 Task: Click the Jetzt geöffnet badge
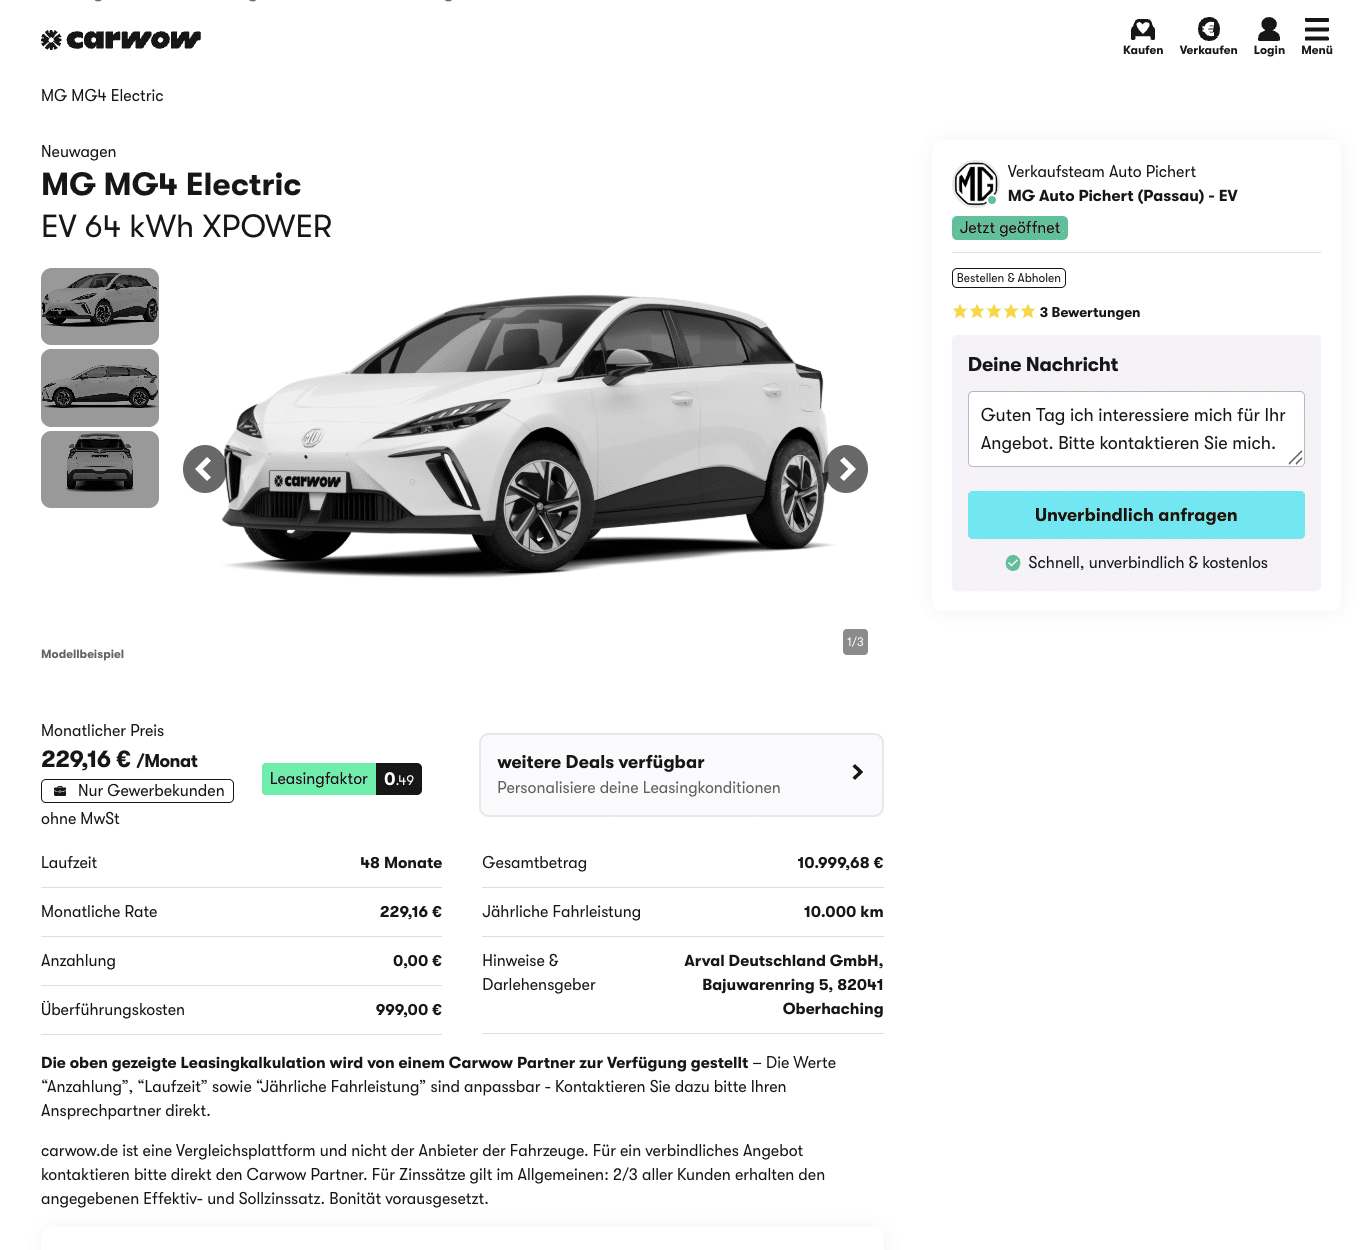[1010, 228]
